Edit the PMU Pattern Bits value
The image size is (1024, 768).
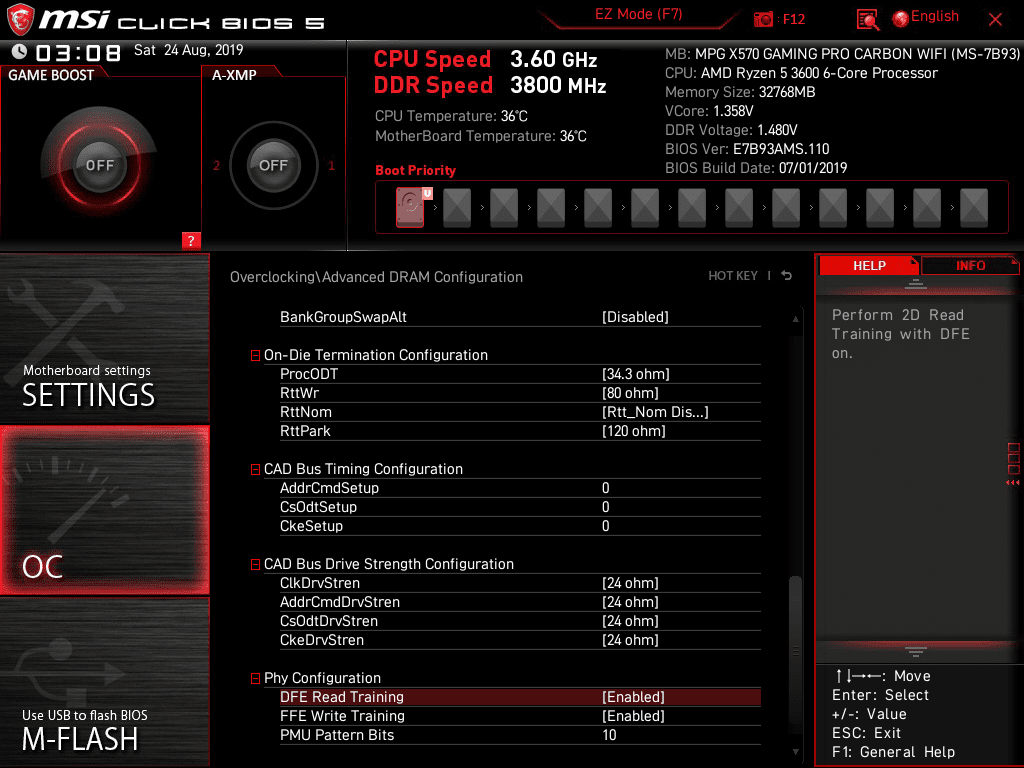tap(609, 735)
